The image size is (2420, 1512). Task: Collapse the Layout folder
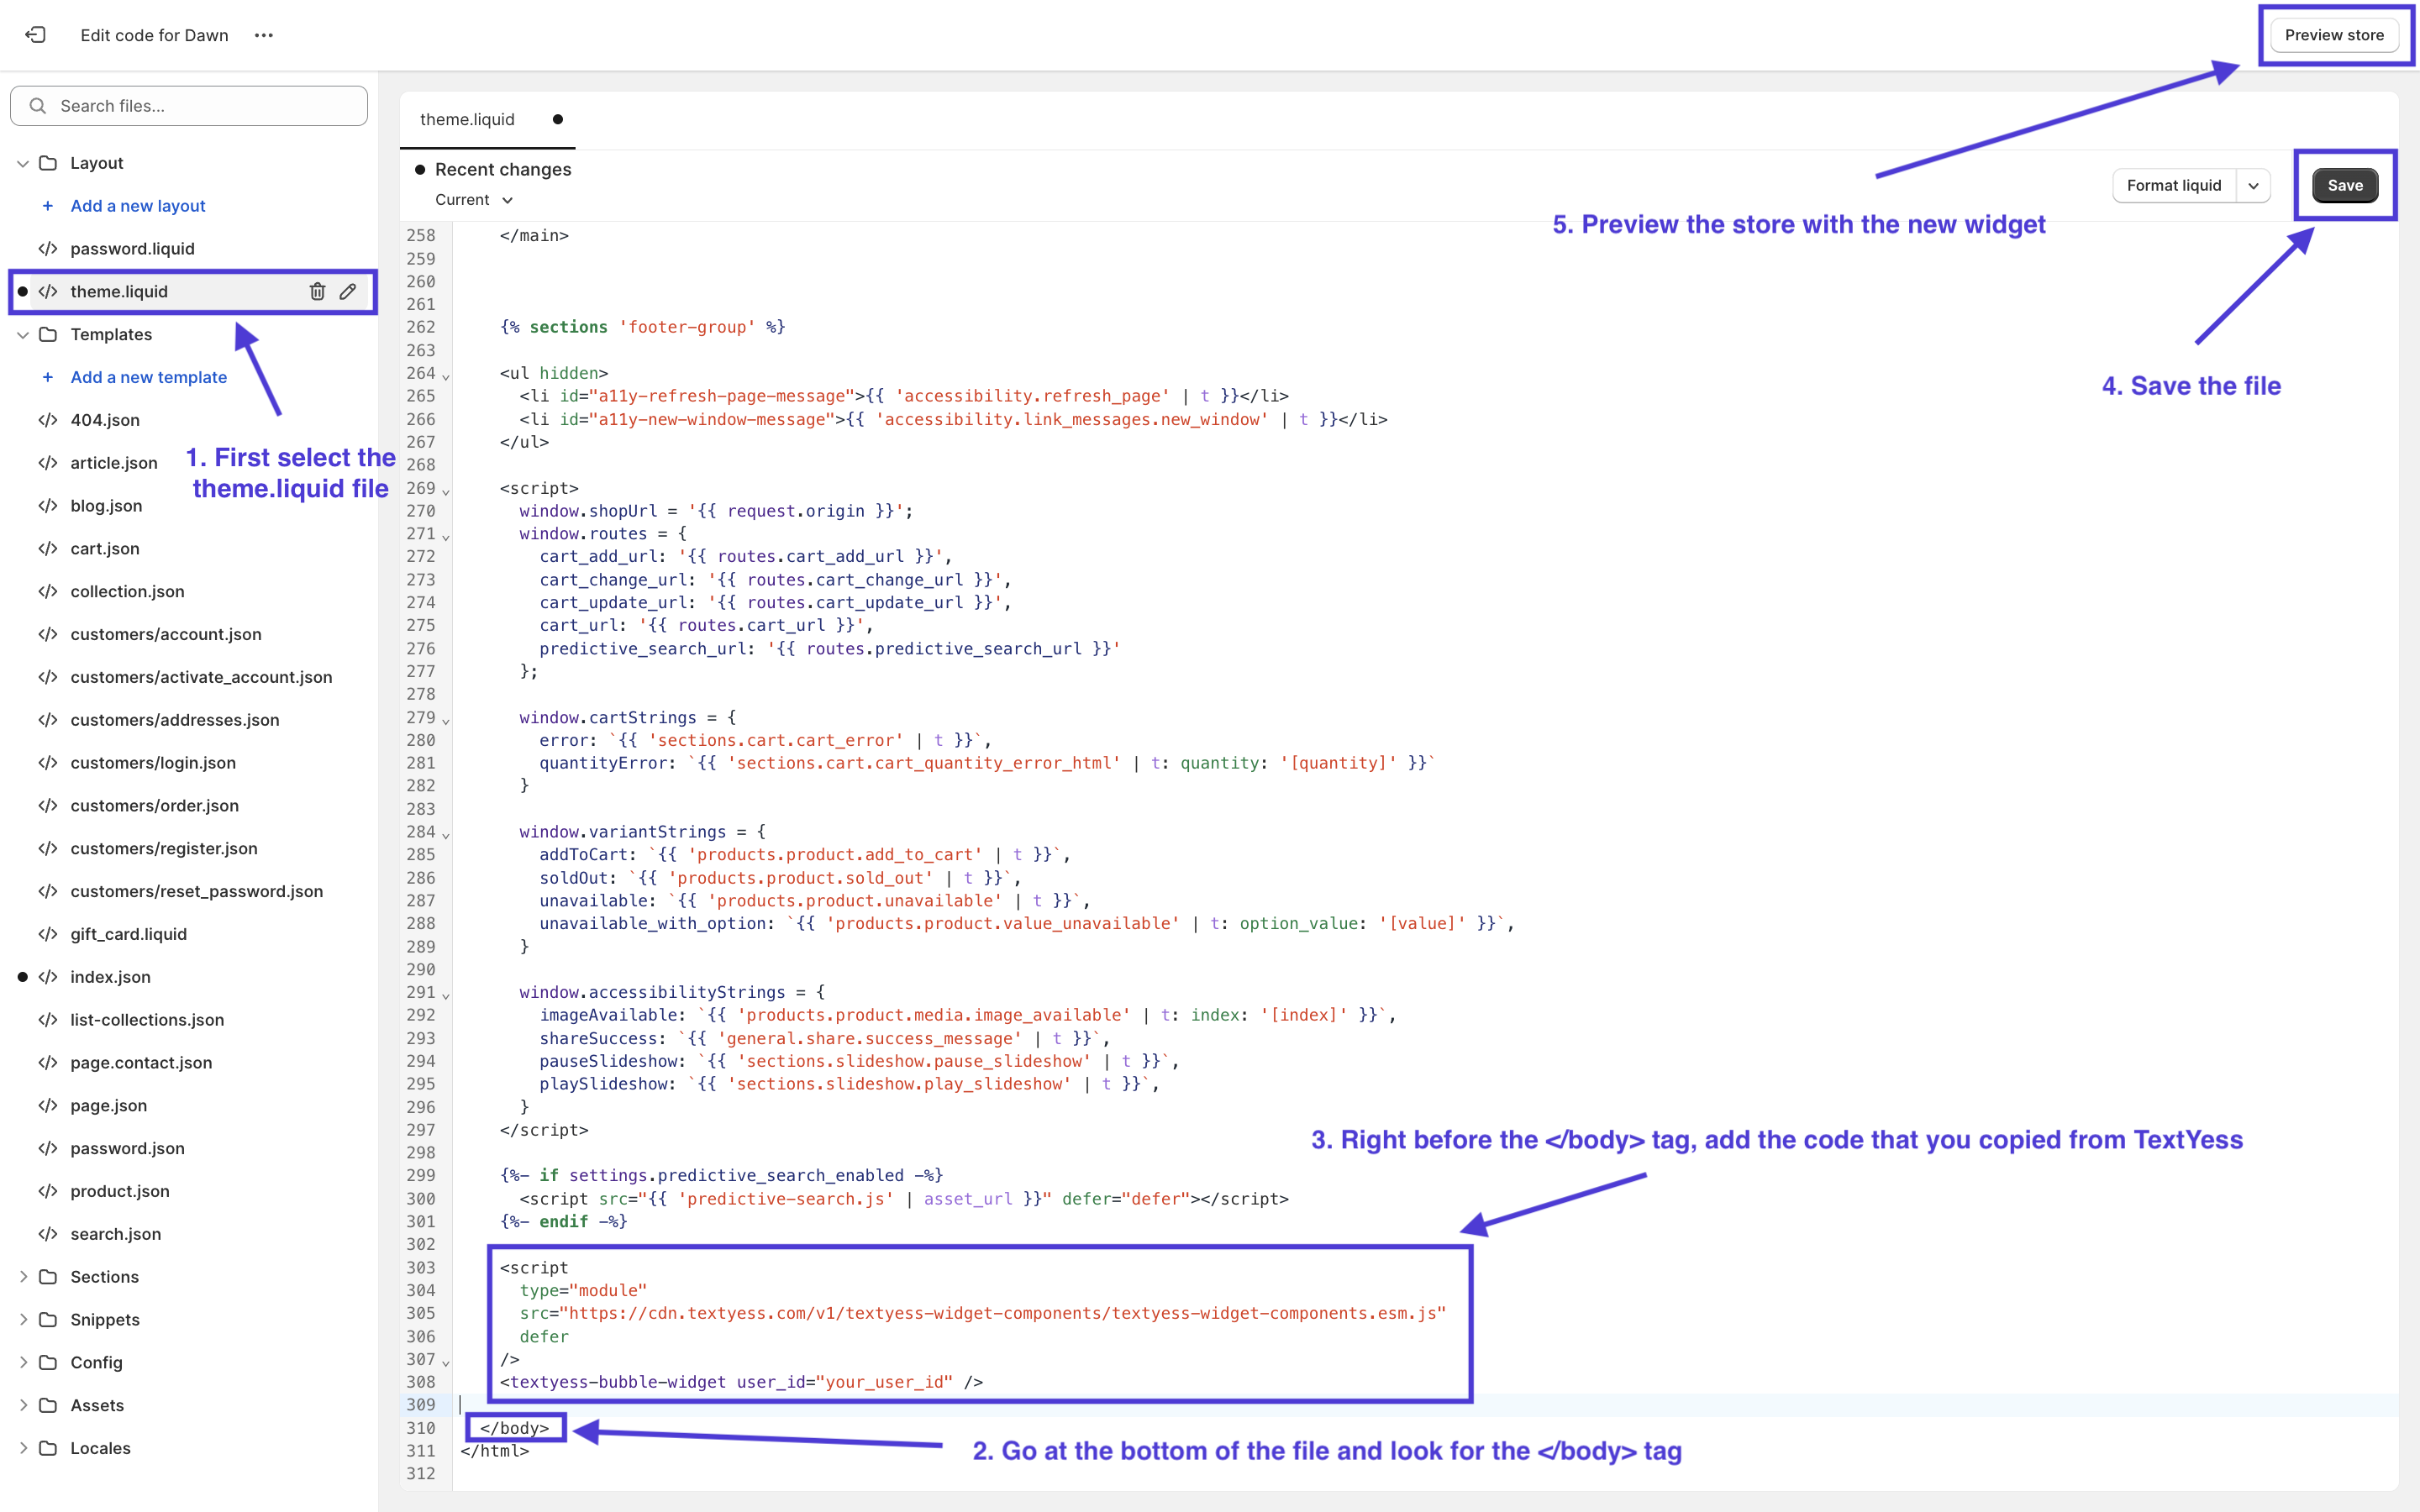(22, 163)
